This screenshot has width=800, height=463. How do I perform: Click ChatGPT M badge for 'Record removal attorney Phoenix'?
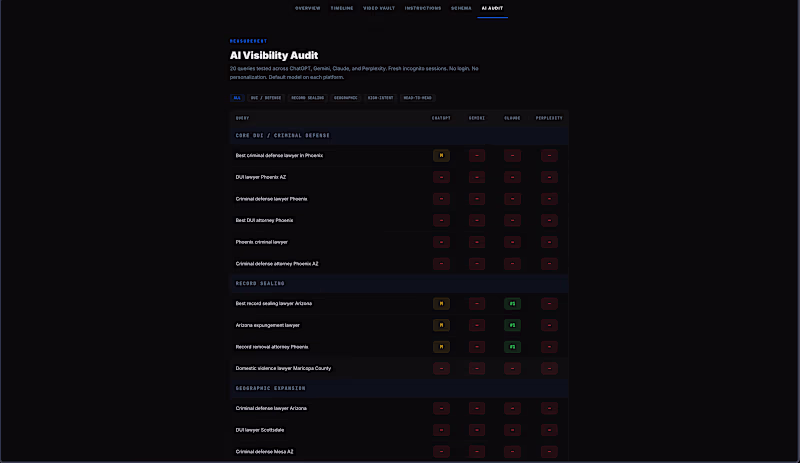coord(441,347)
